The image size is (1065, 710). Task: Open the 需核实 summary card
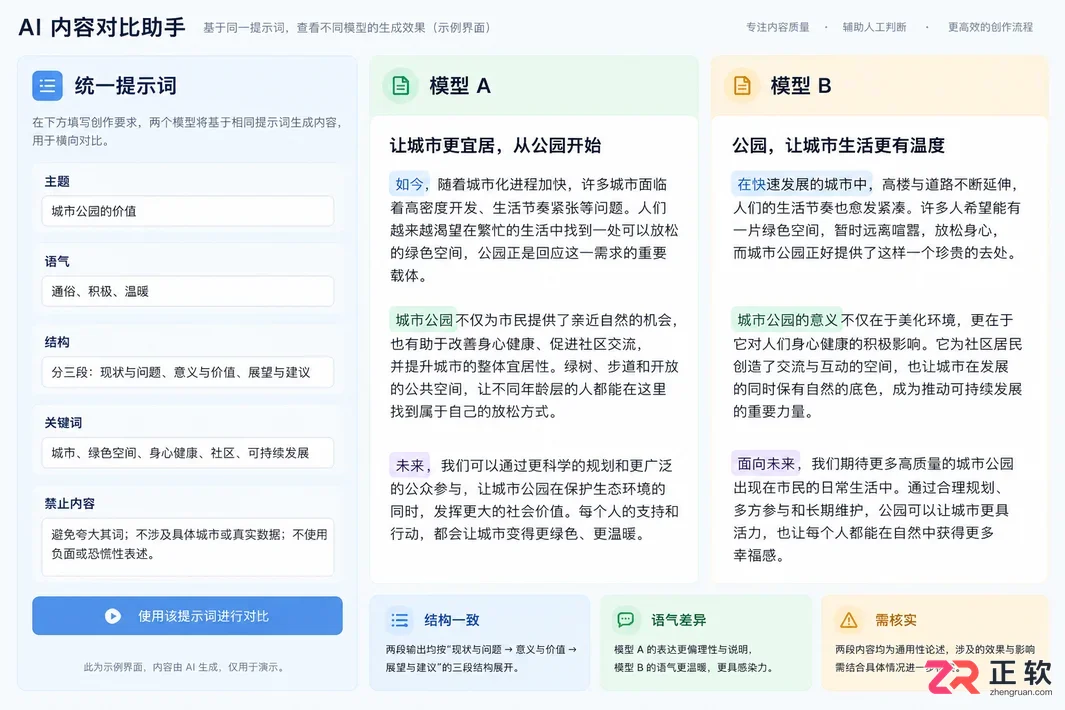(935, 643)
